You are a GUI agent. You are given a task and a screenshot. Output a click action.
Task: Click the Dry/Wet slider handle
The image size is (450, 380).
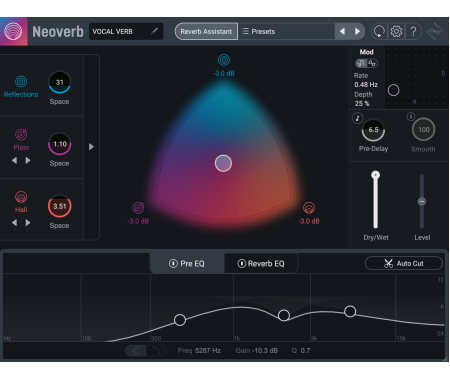376,175
